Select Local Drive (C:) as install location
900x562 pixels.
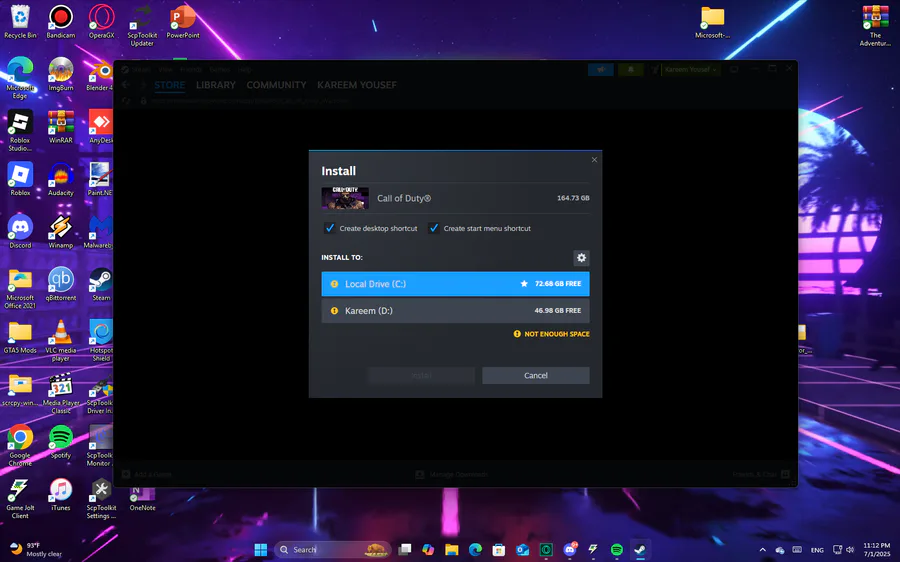coord(455,284)
